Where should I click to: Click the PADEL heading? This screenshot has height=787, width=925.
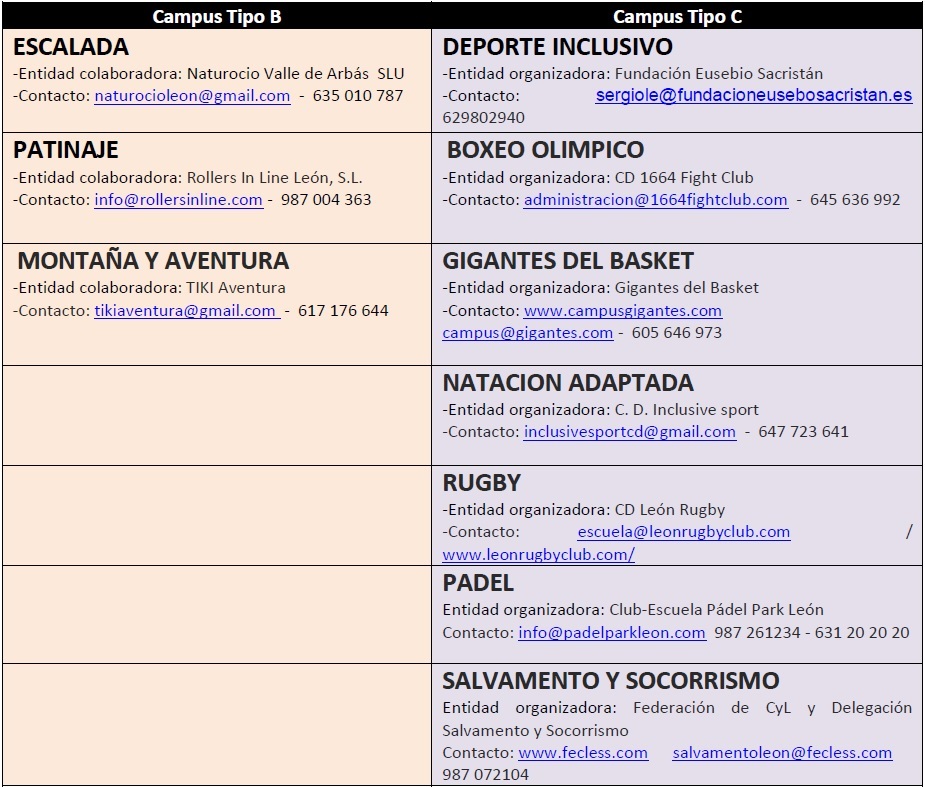[478, 583]
